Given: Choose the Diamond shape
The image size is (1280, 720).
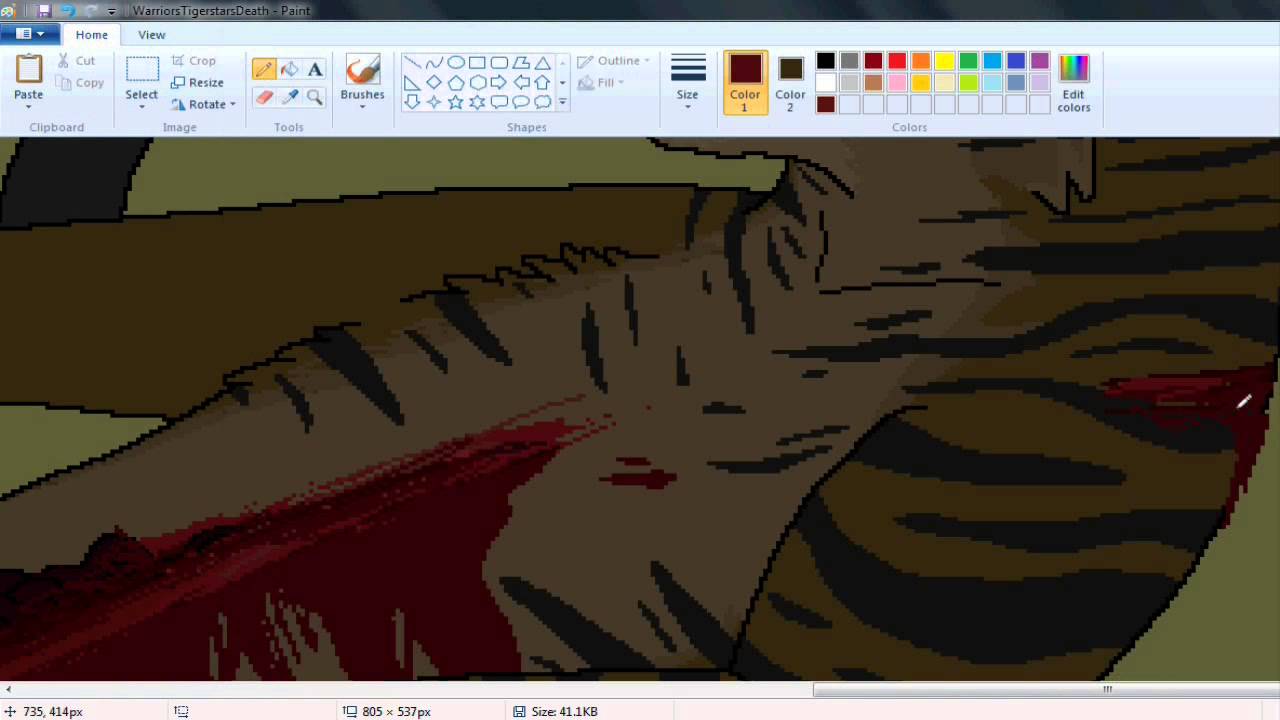Looking at the screenshot, I should click(x=434, y=82).
